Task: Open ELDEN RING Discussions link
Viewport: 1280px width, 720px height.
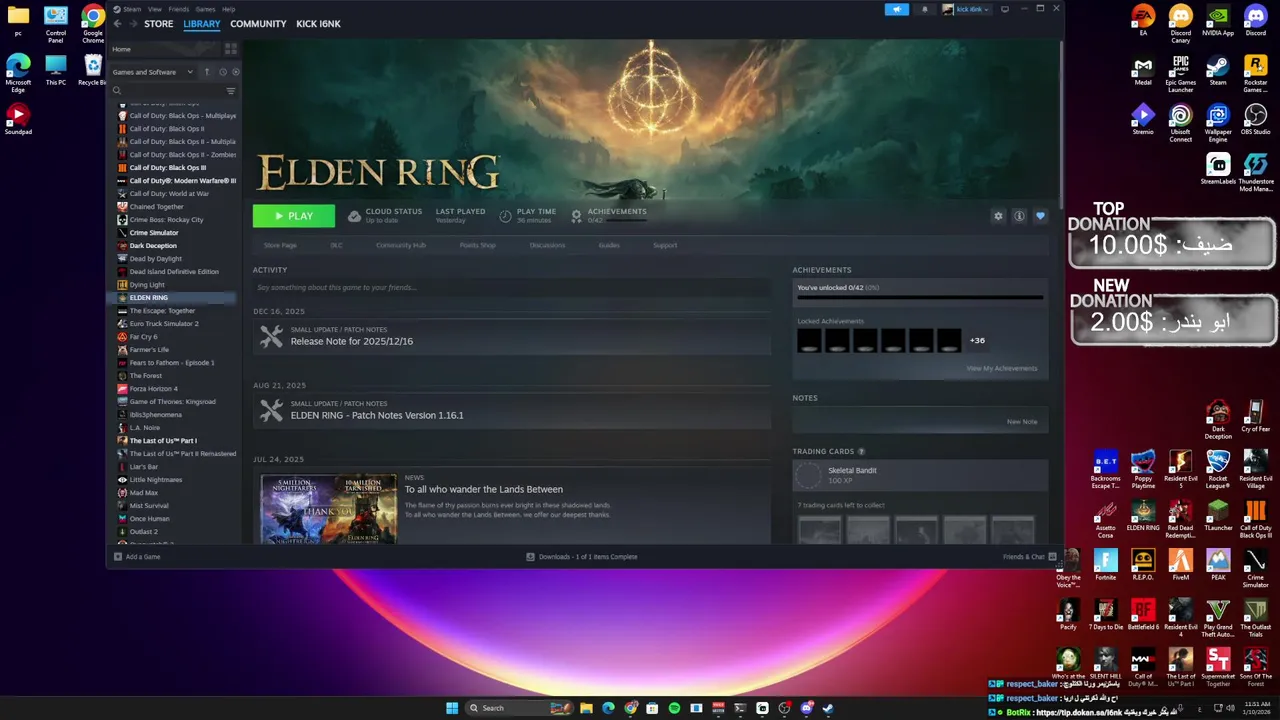Action: [547, 245]
